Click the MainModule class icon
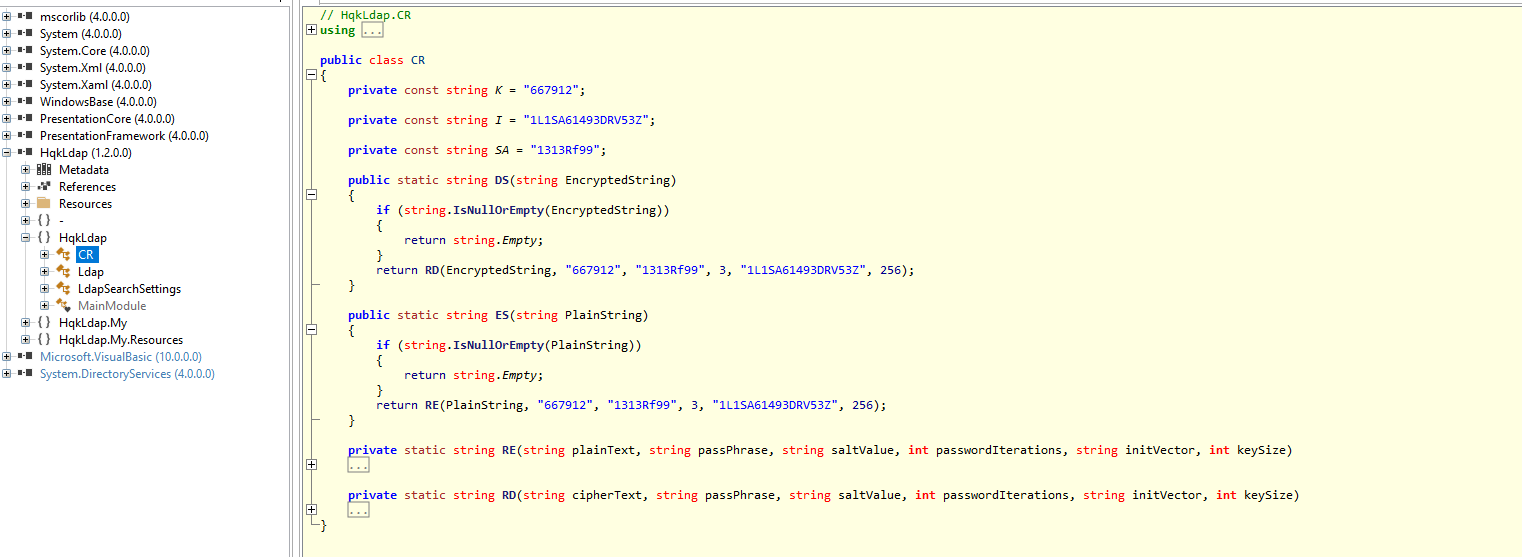 pyautogui.click(x=63, y=306)
